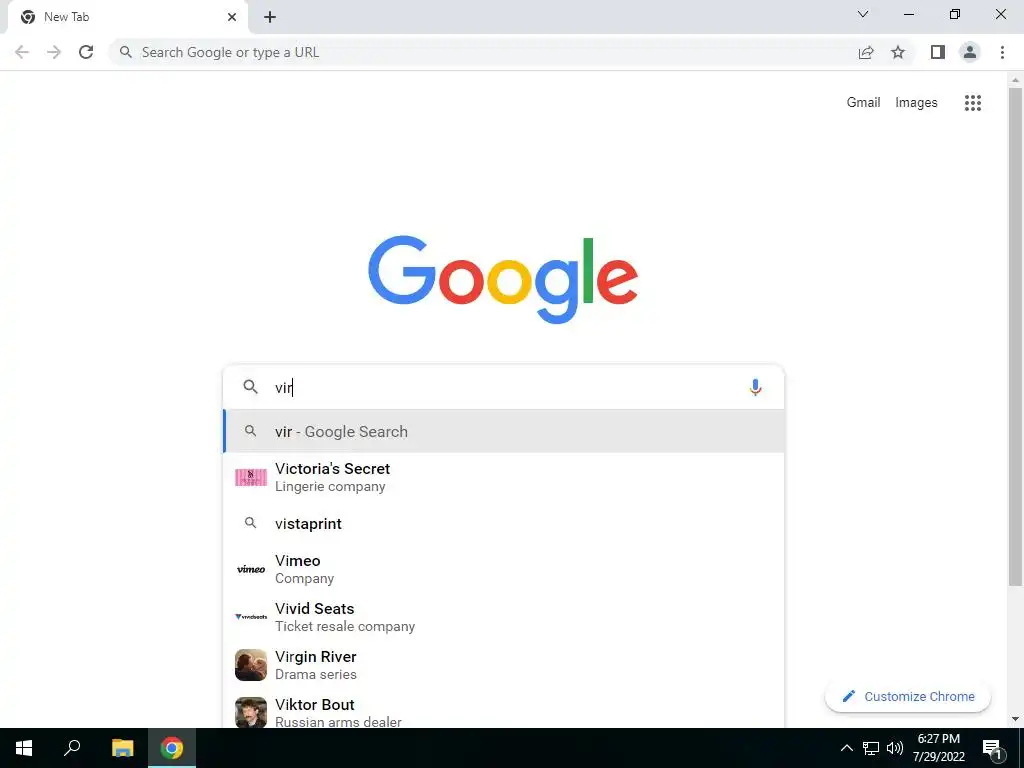Reload the page with the refresh icon

tap(86, 52)
